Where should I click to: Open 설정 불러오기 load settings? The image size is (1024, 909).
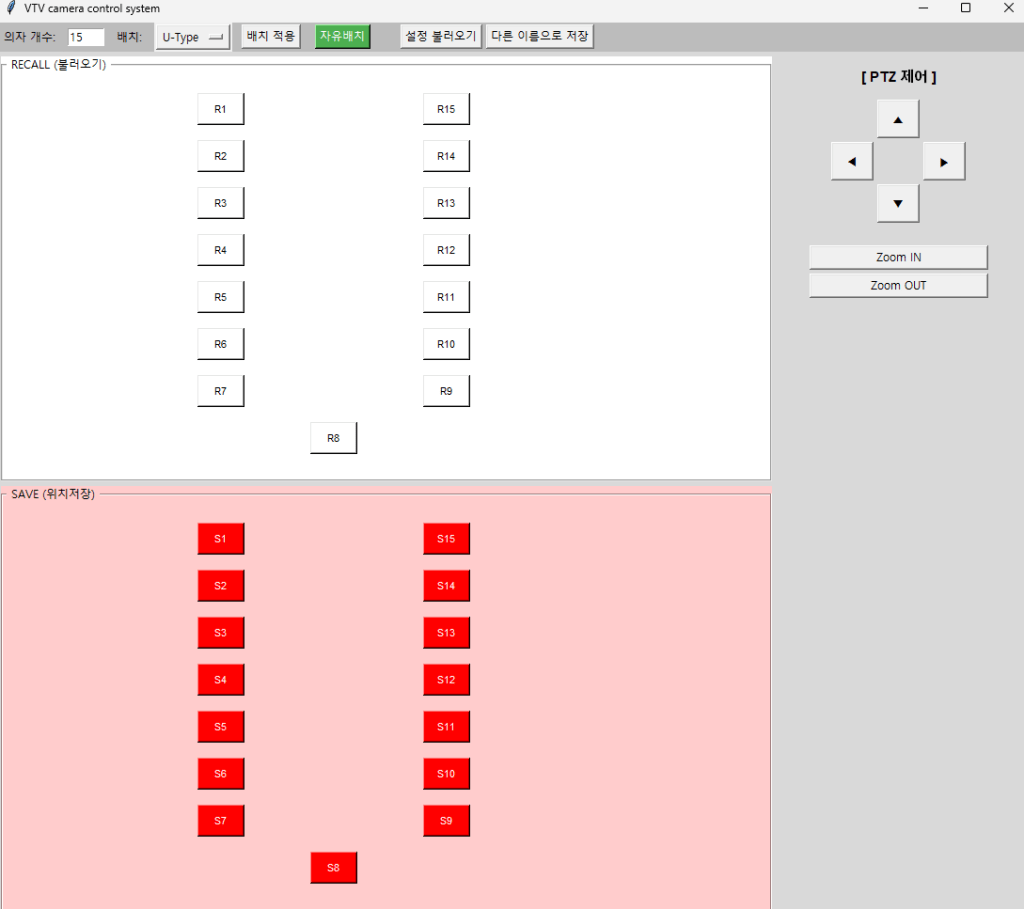(440, 37)
